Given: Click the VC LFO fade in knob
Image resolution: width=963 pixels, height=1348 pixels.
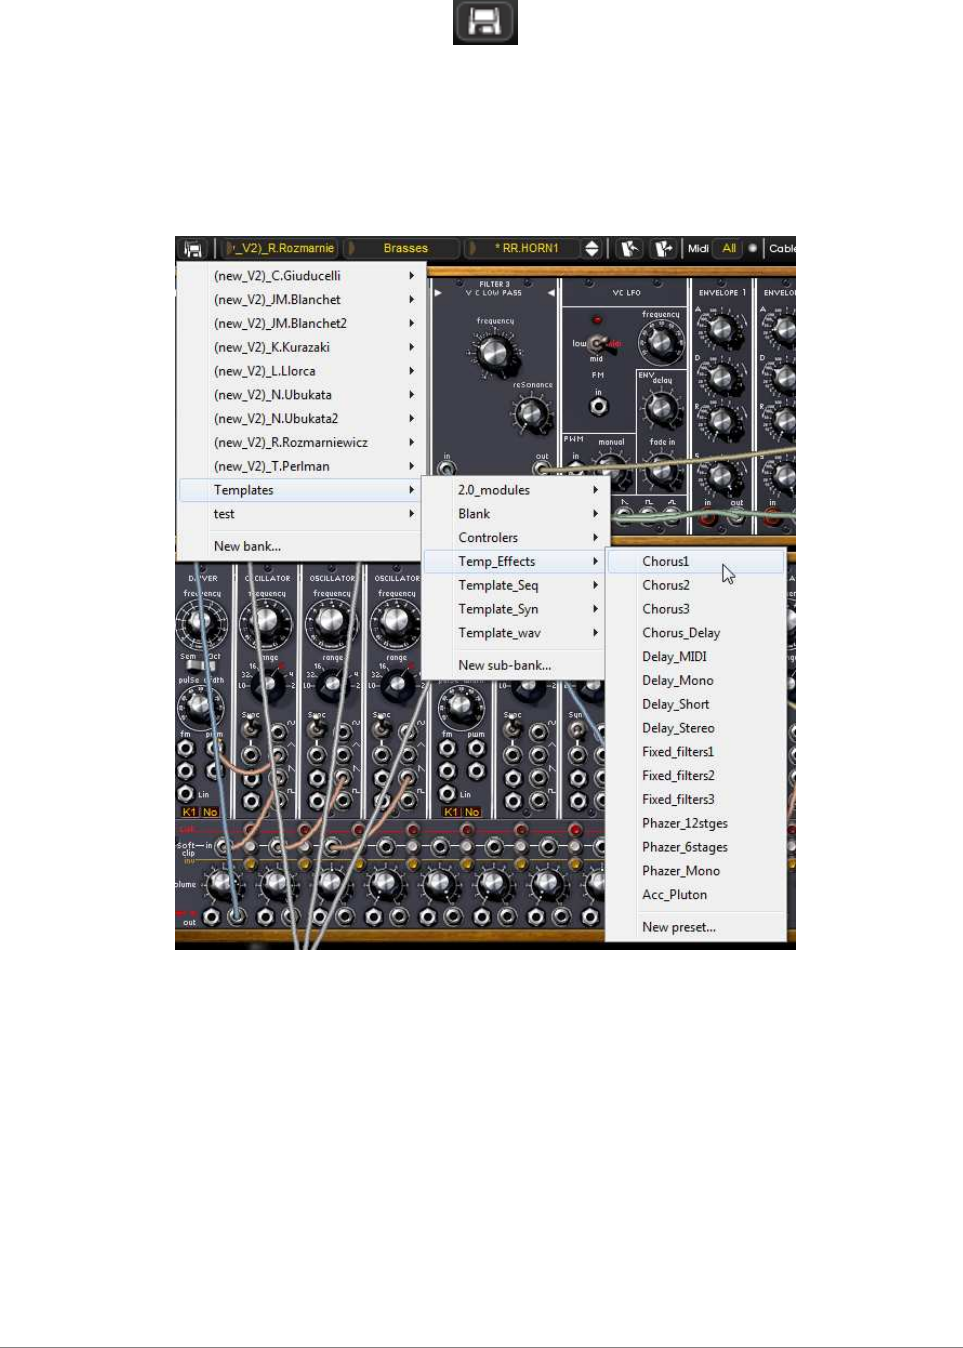Looking at the screenshot, I should 660,468.
